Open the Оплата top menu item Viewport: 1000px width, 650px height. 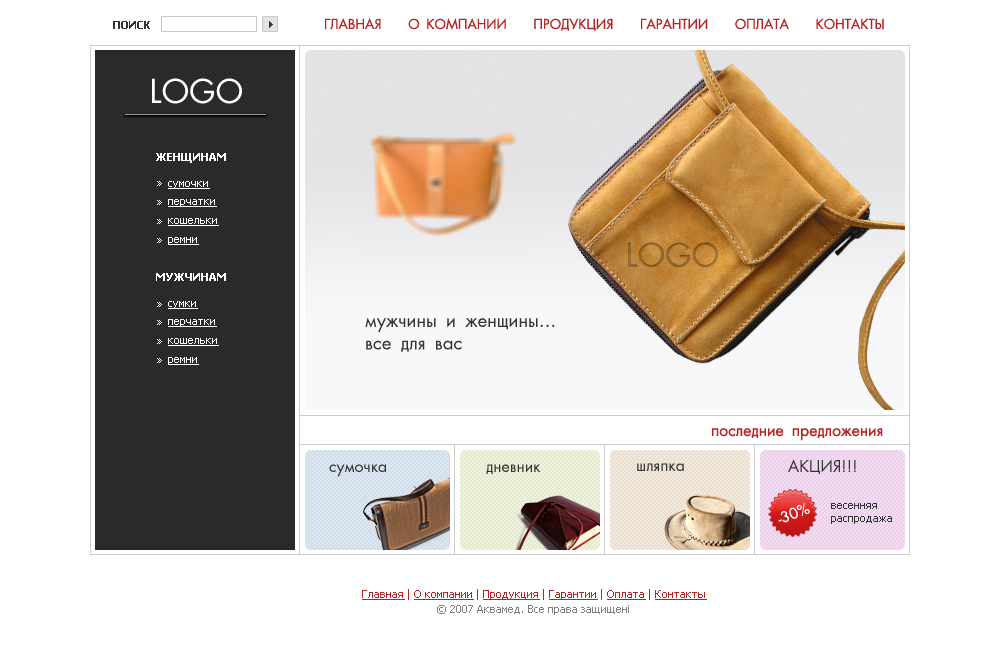761,24
